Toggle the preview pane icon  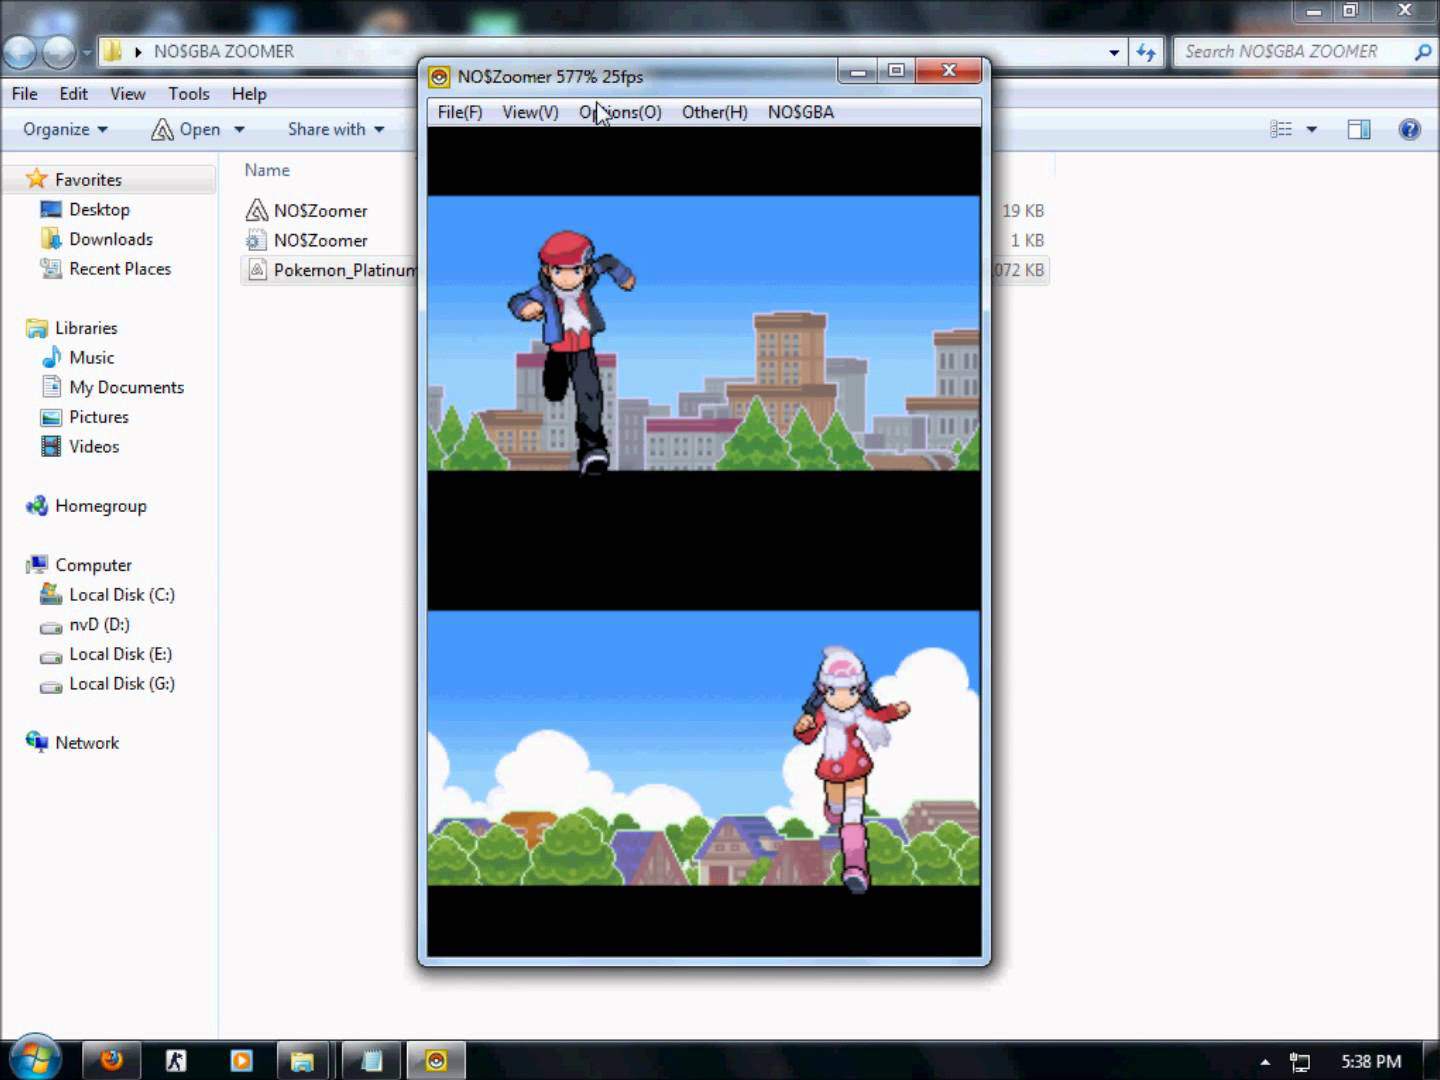(1359, 129)
